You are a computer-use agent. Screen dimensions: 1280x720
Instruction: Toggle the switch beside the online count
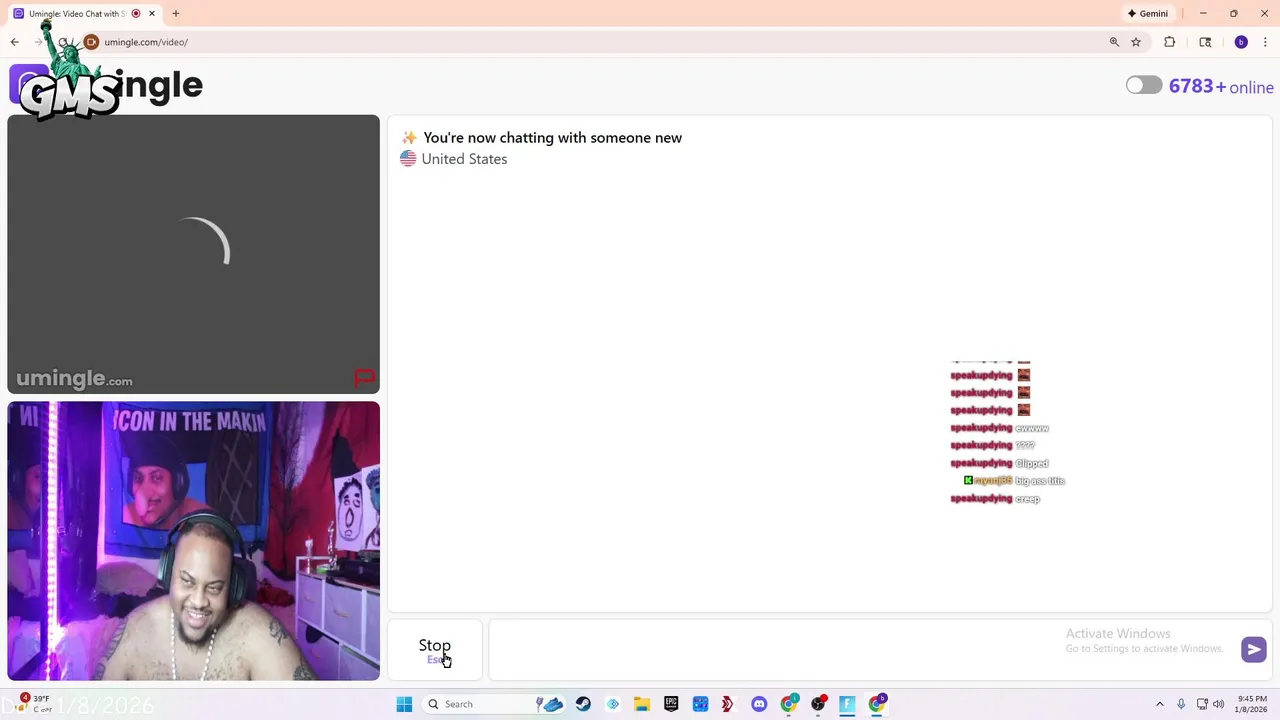1144,86
